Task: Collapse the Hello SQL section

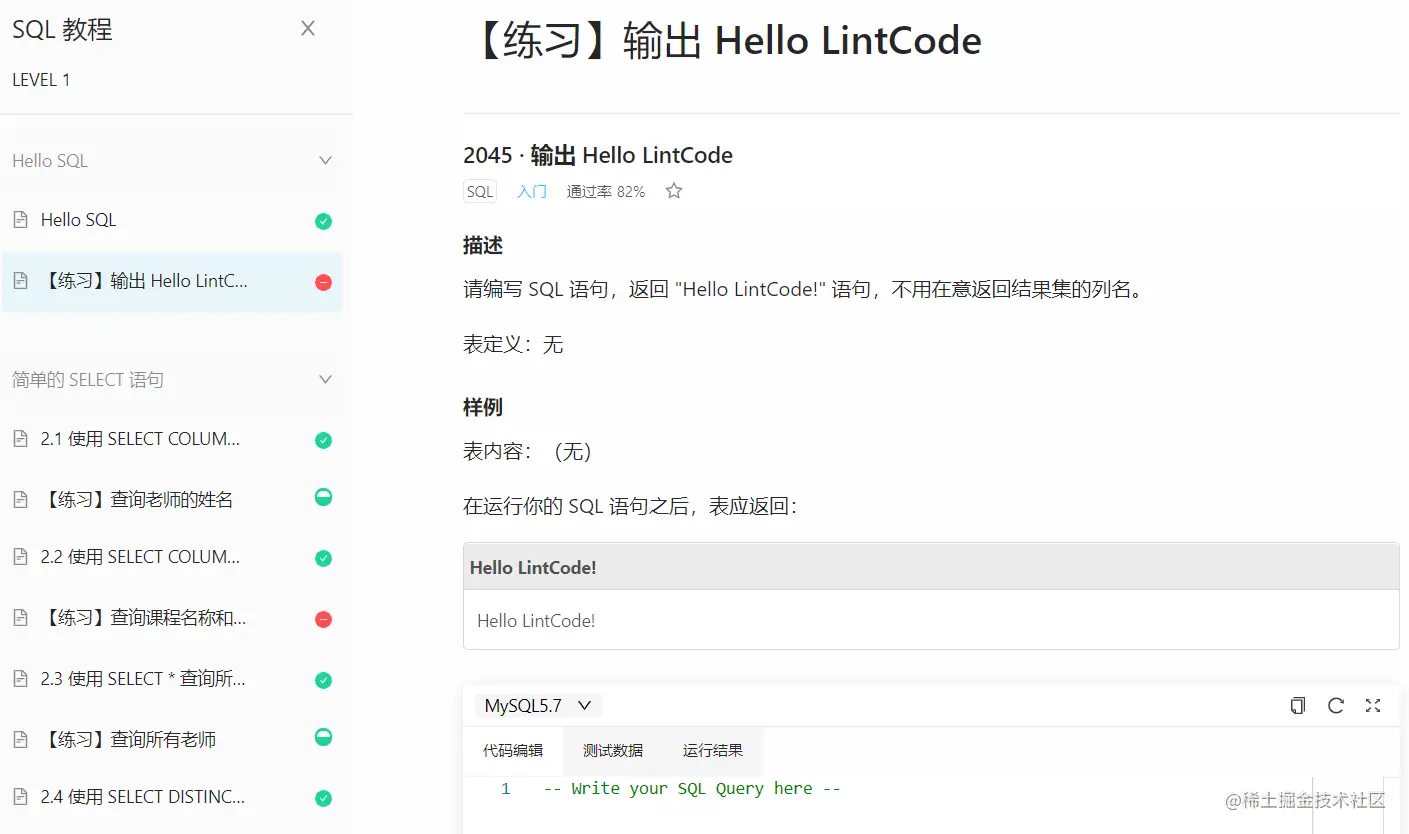Action: 325,160
